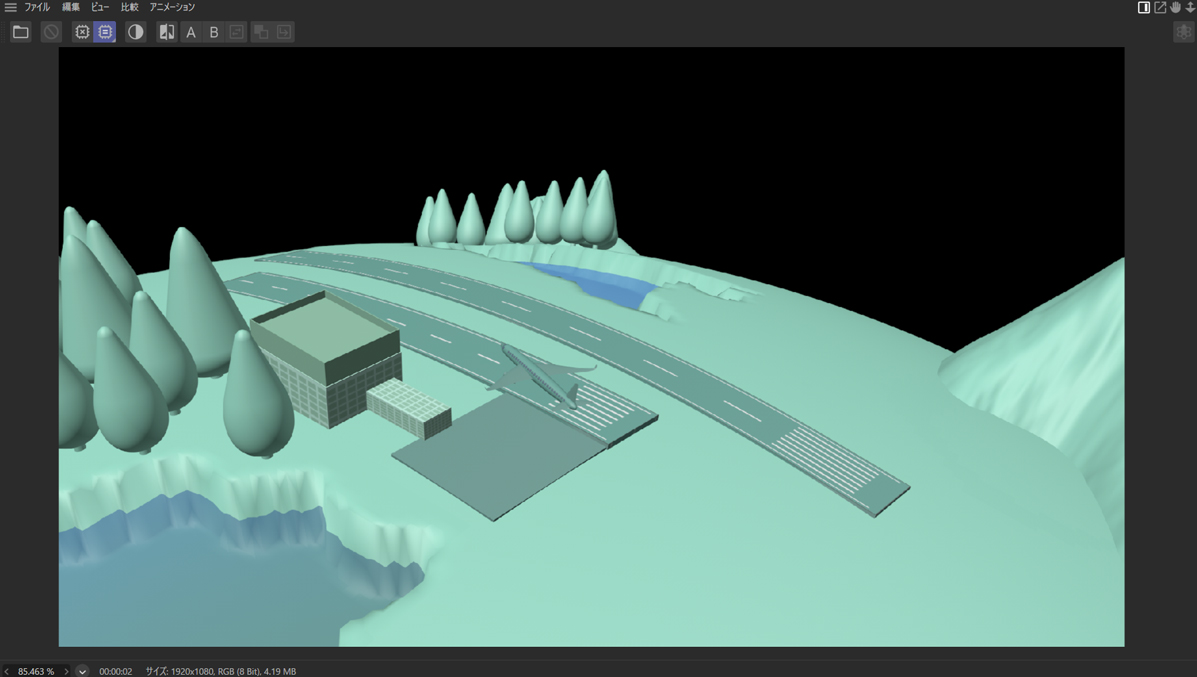Screen dimensions: 1197x677
Task: Click the open file folder icon
Action: click(20, 32)
